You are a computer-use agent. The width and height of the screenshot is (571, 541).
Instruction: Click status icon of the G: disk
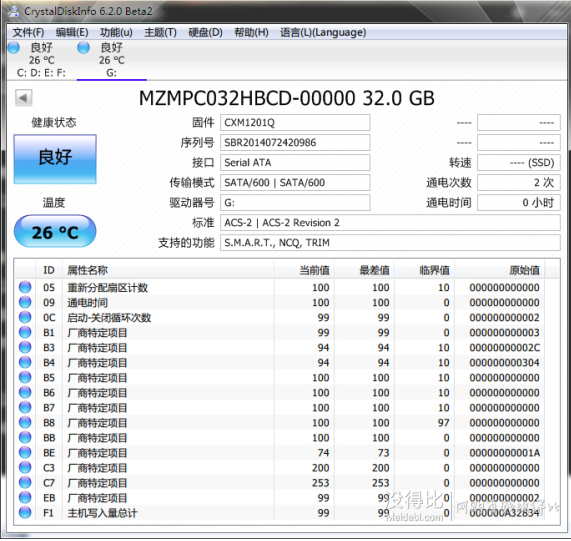[83, 48]
